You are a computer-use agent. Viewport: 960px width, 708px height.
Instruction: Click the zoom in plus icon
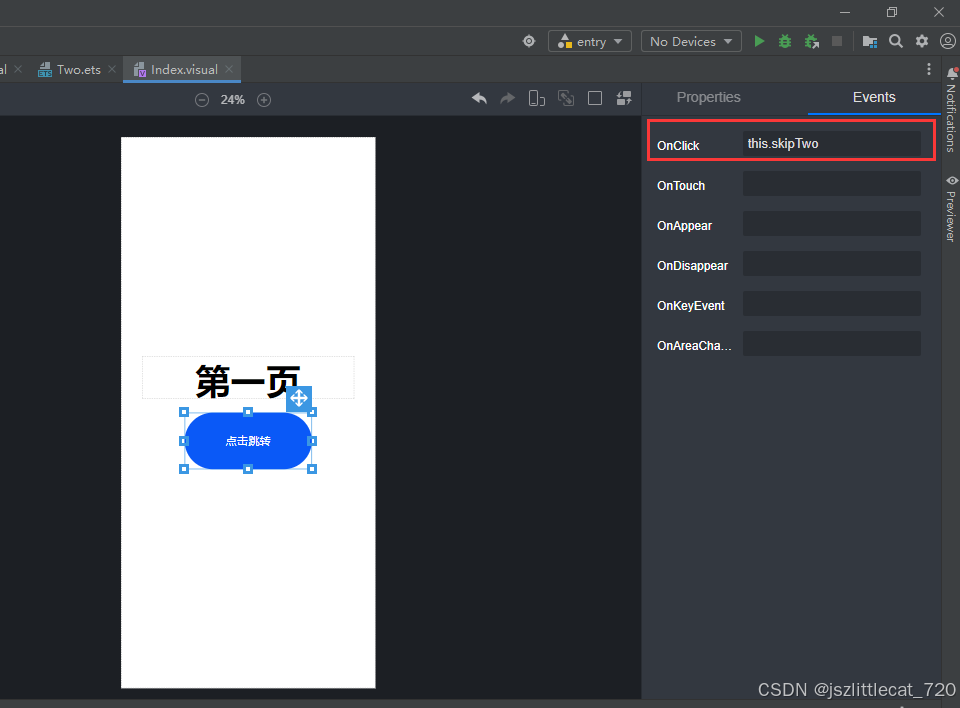[264, 100]
